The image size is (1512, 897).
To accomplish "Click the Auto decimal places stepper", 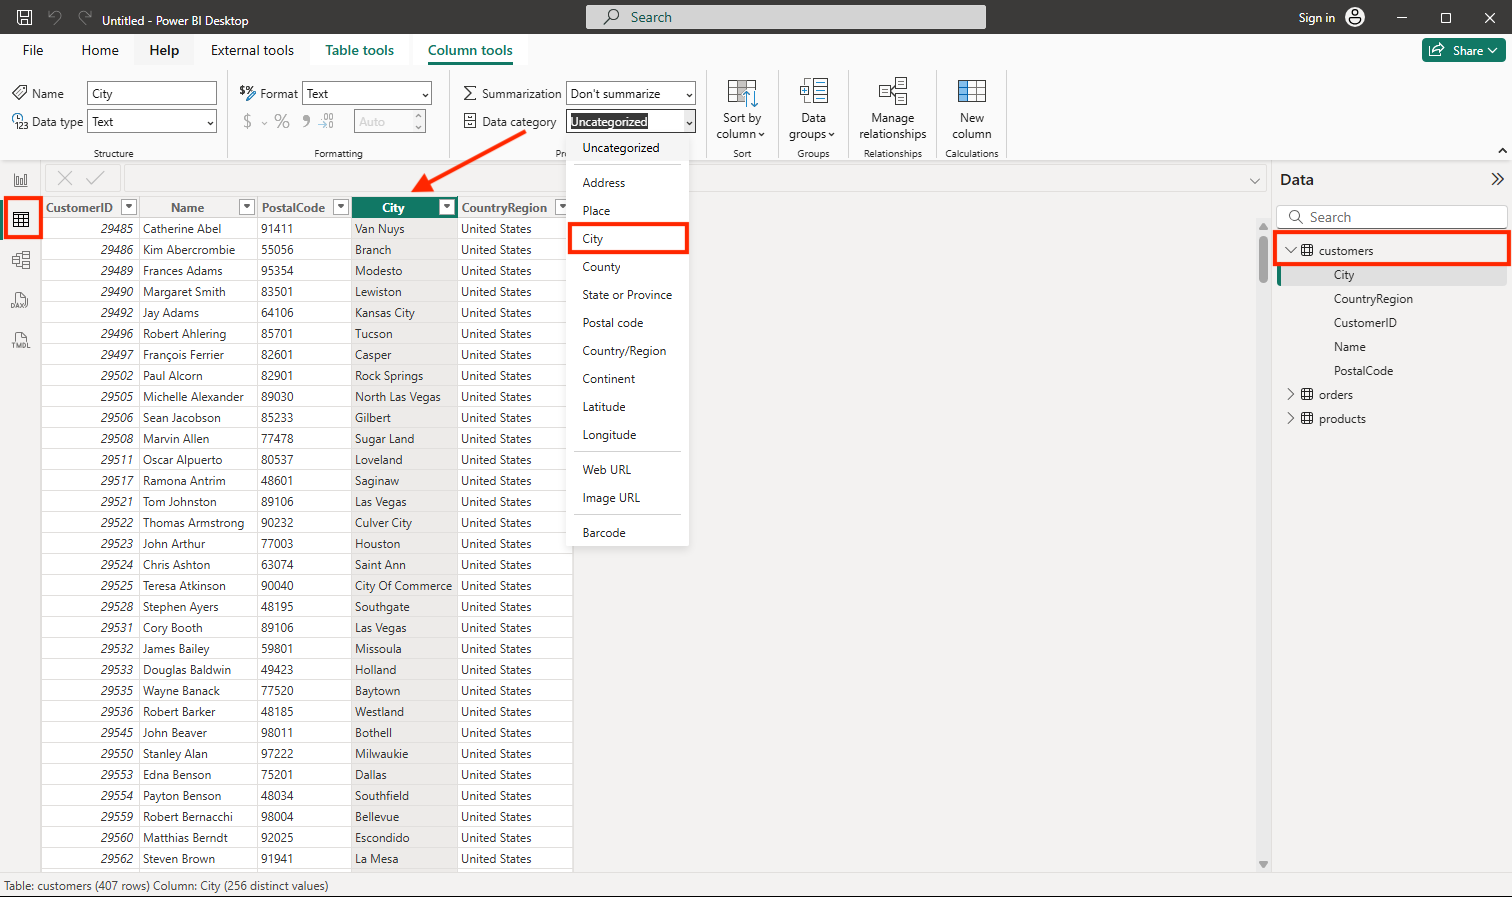I will pos(419,121).
